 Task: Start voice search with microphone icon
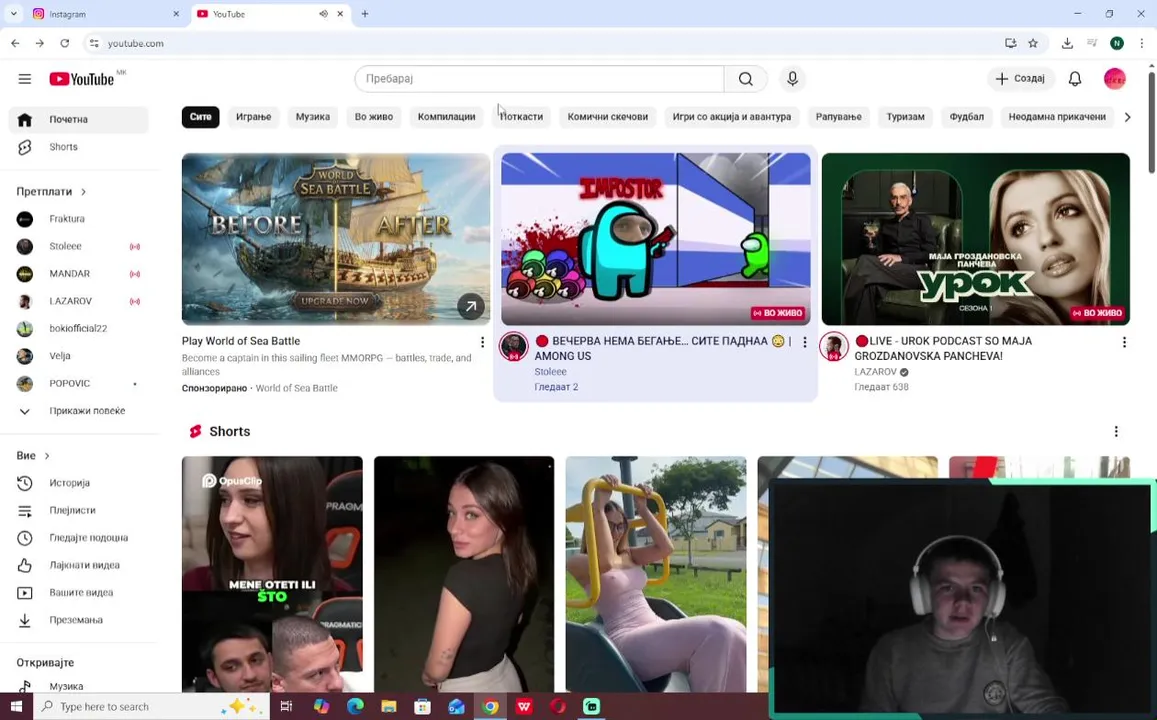tap(792, 79)
